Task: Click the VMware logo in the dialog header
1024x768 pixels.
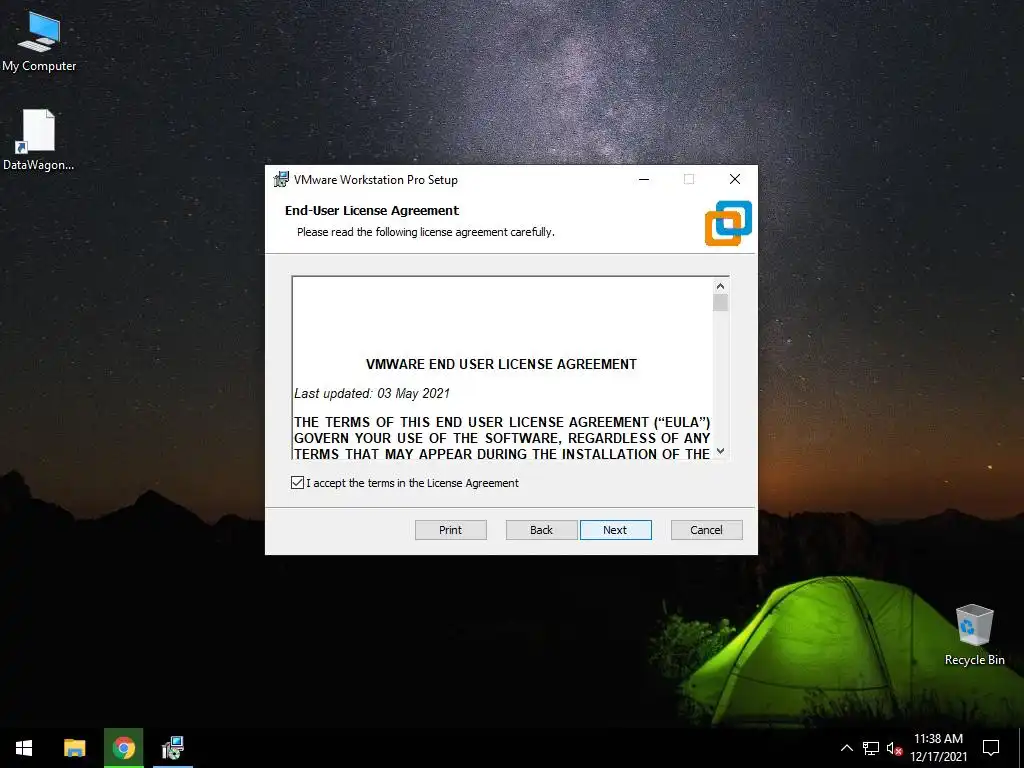Action: [x=728, y=223]
